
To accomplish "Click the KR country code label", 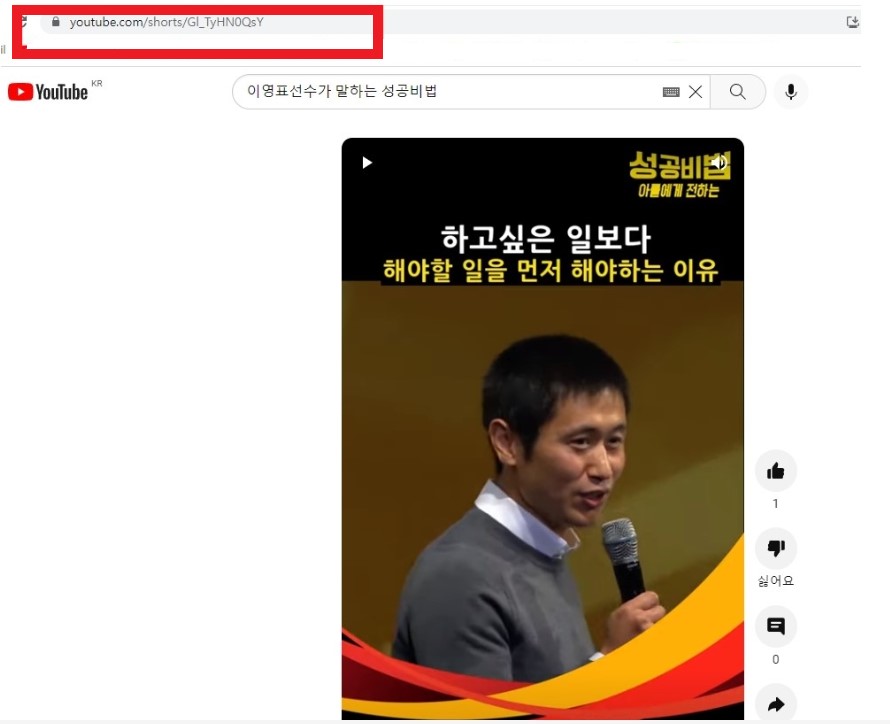I will click(97, 83).
